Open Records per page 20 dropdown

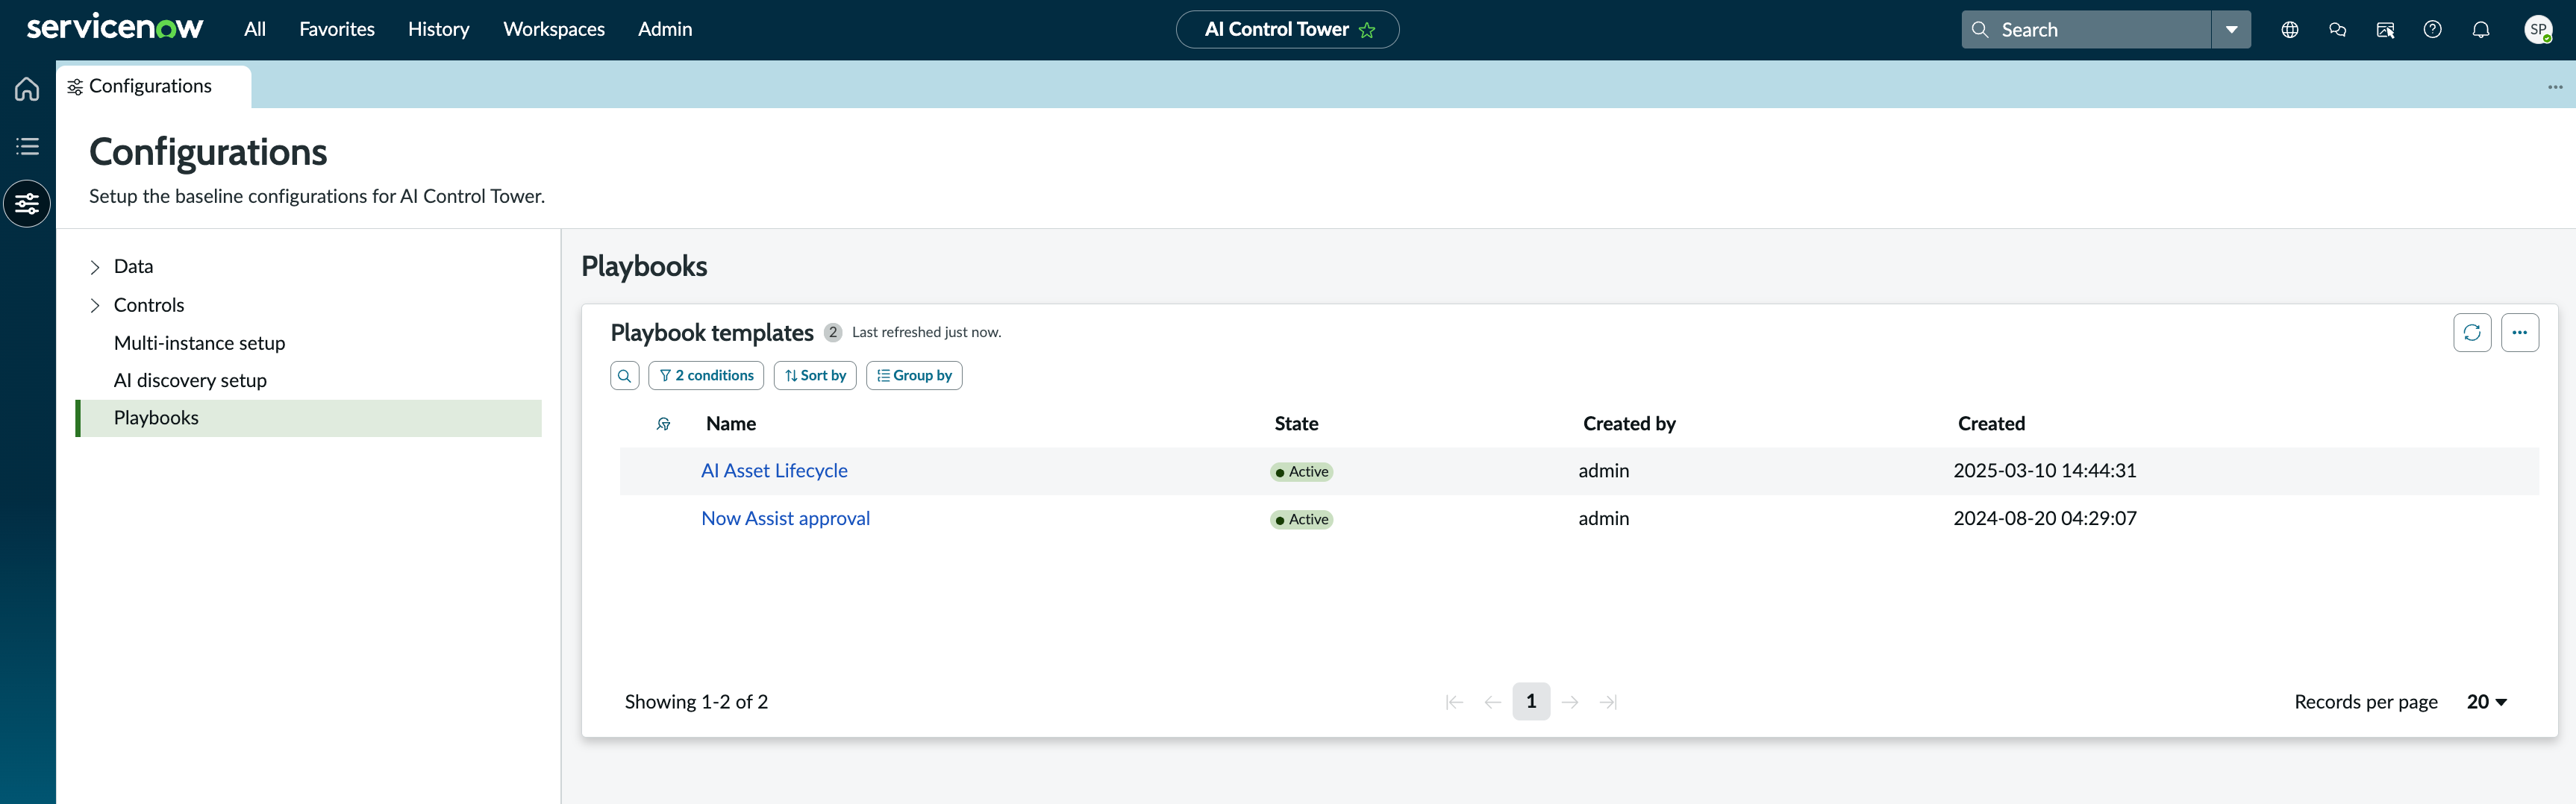[x=2487, y=702]
